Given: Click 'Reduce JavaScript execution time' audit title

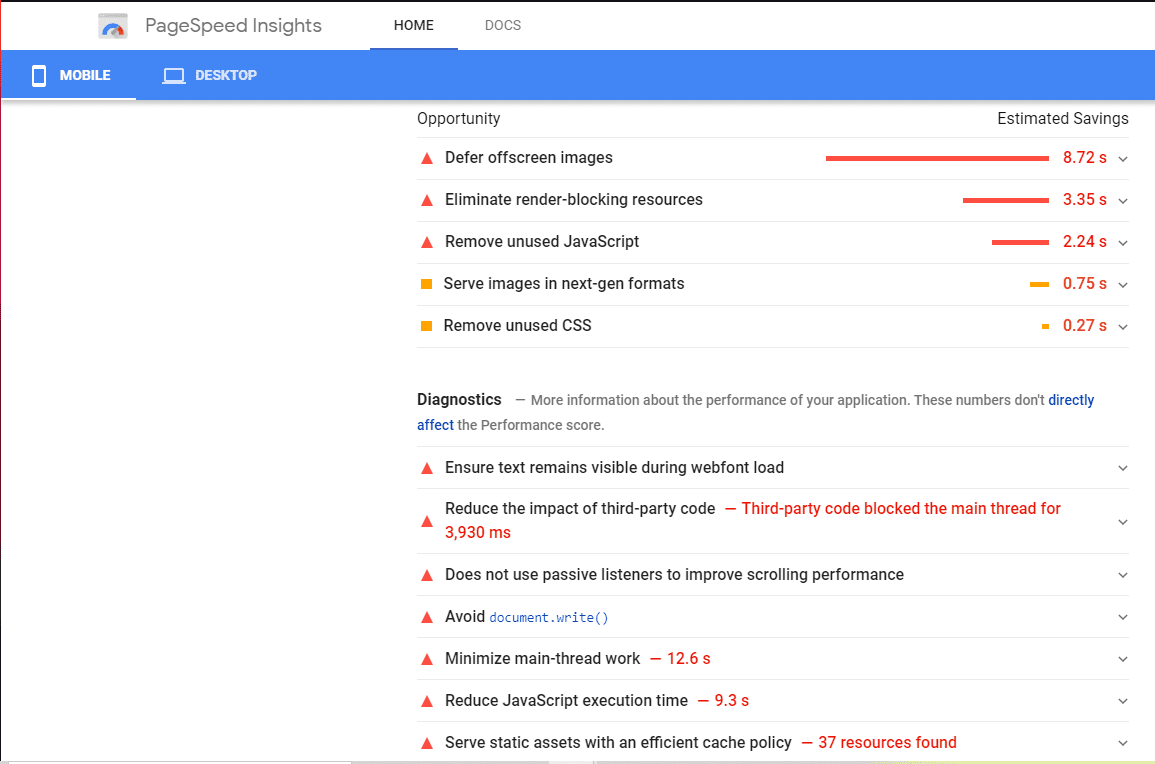Looking at the screenshot, I should (x=566, y=701).
